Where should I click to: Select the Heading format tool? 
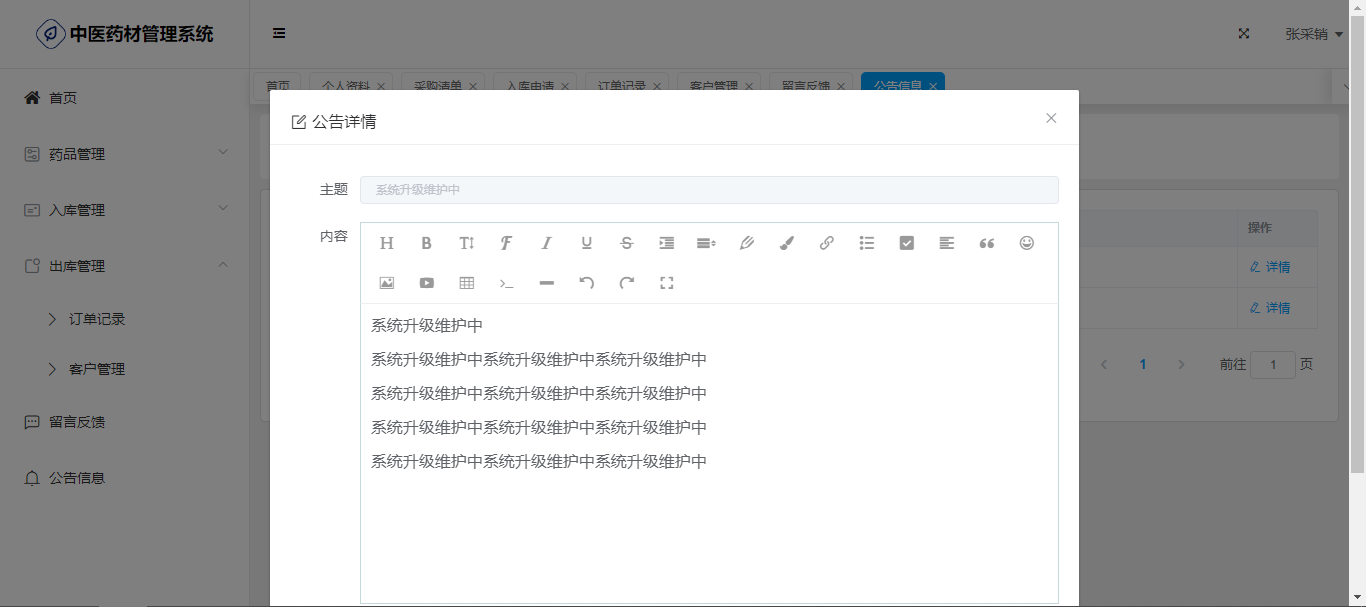click(x=387, y=243)
